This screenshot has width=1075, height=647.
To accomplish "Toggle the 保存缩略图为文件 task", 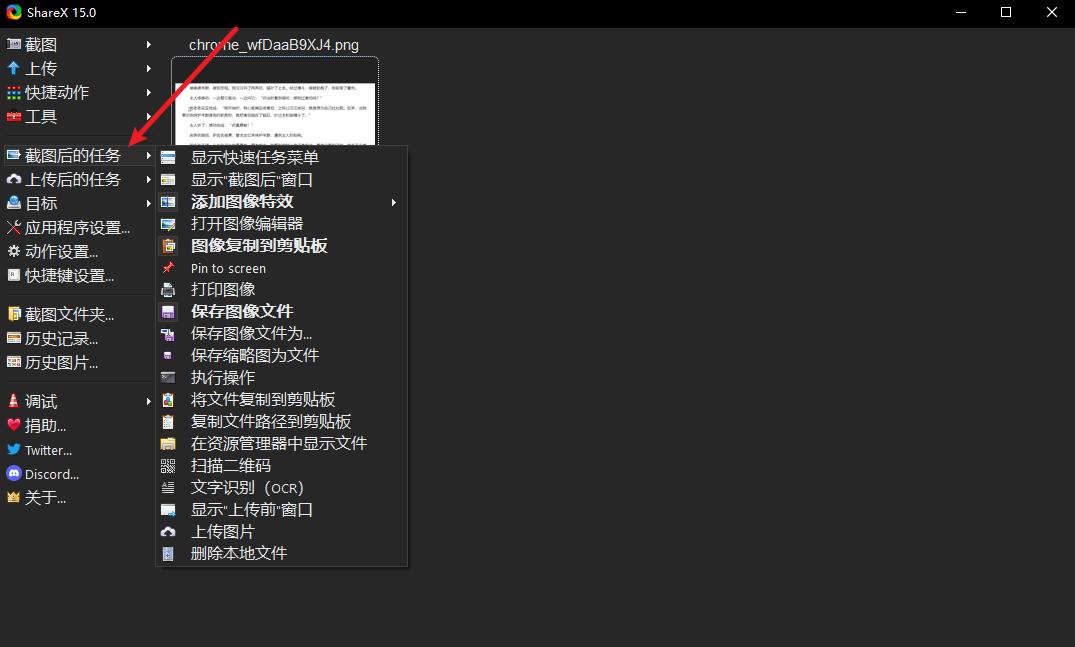I will (x=282, y=356).
